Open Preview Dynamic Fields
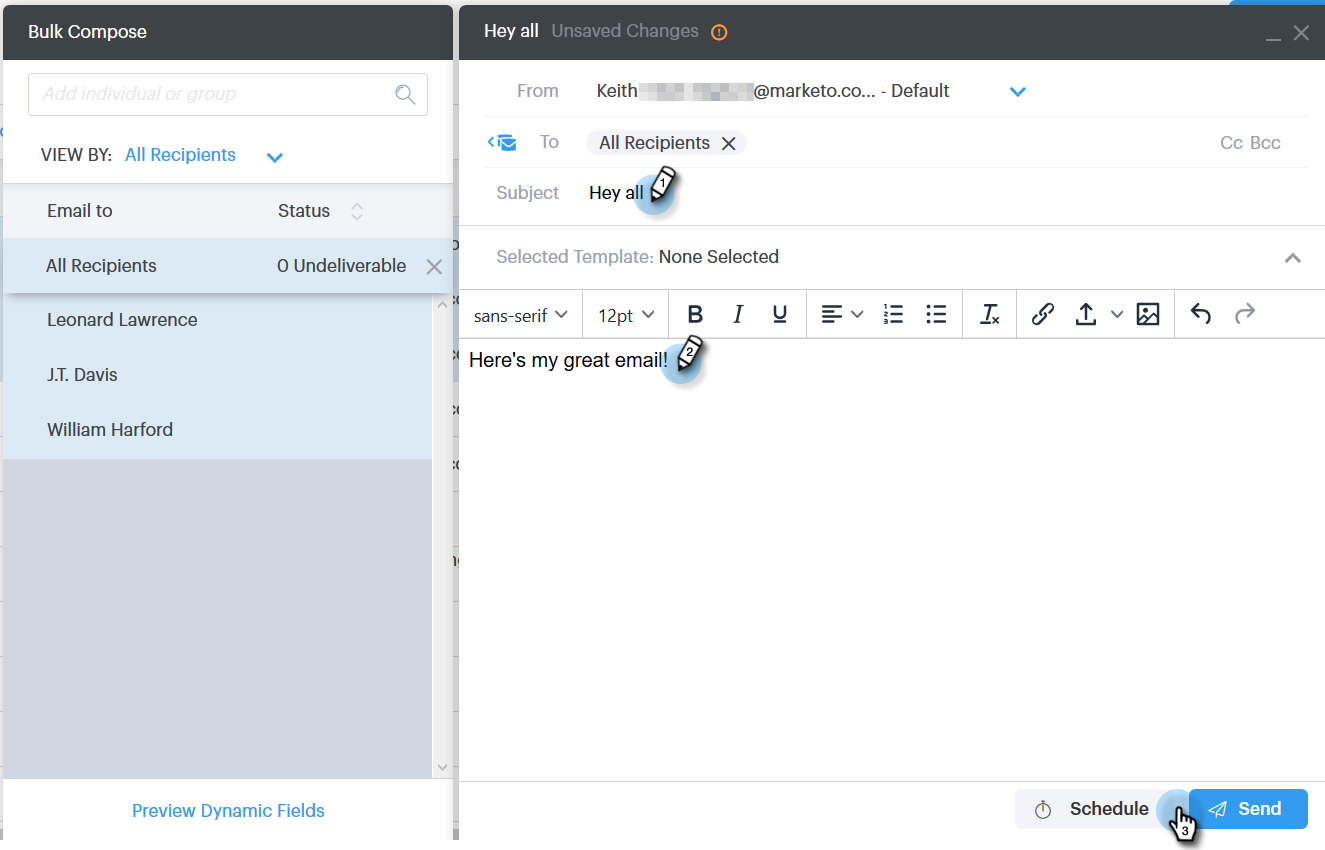Viewport: 1325px width, 850px height. [x=228, y=811]
